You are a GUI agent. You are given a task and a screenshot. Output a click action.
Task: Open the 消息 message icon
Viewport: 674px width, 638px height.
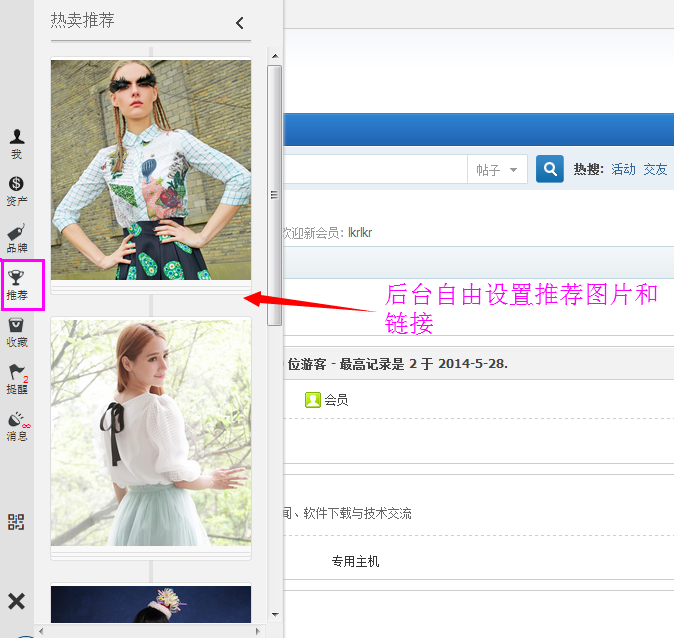[18, 426]
